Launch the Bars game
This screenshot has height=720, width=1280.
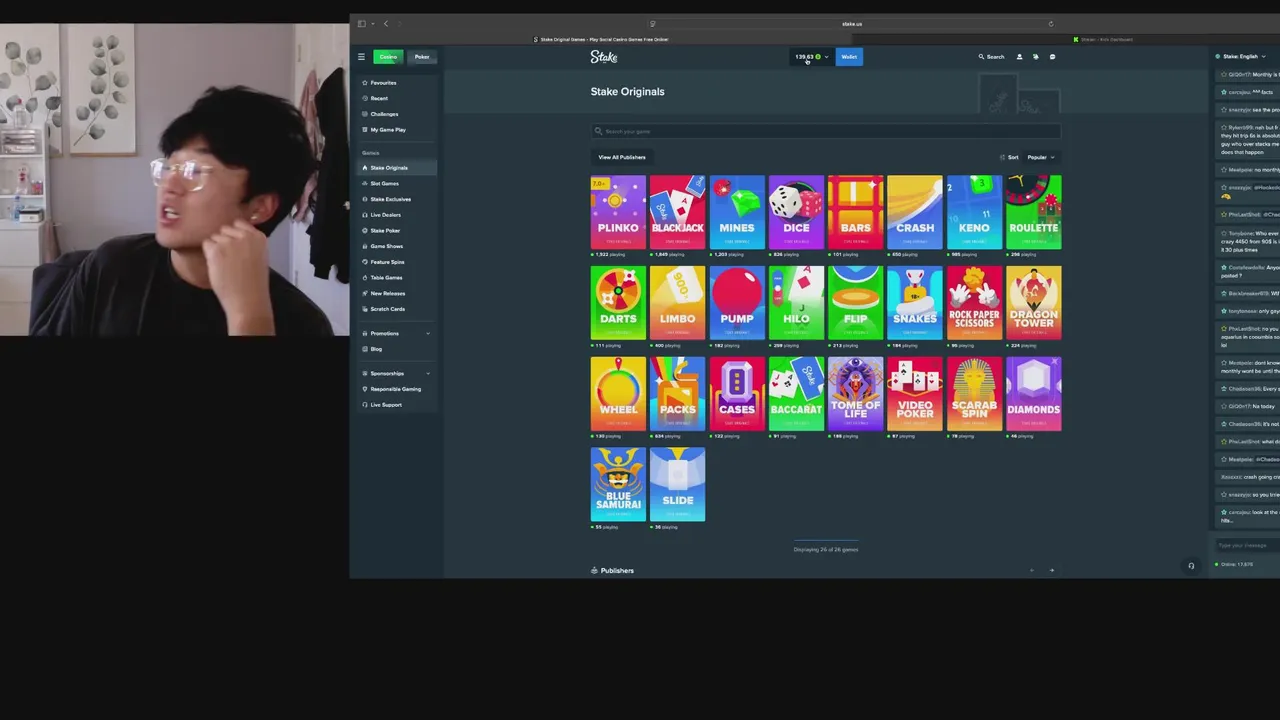(x=856, y=211)
